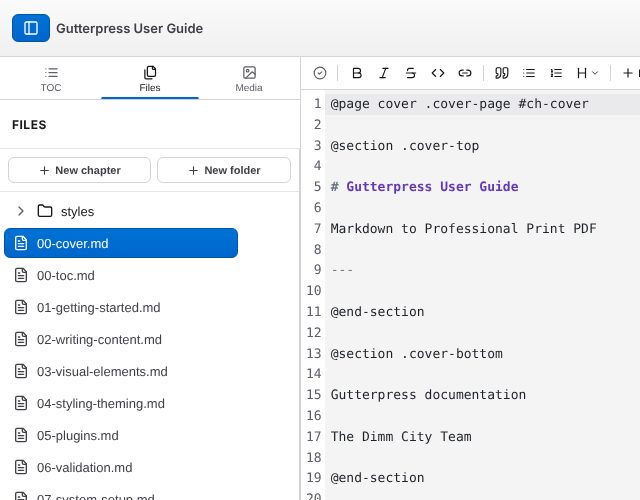Place cursor on '@page cover' line

[459, 104]
